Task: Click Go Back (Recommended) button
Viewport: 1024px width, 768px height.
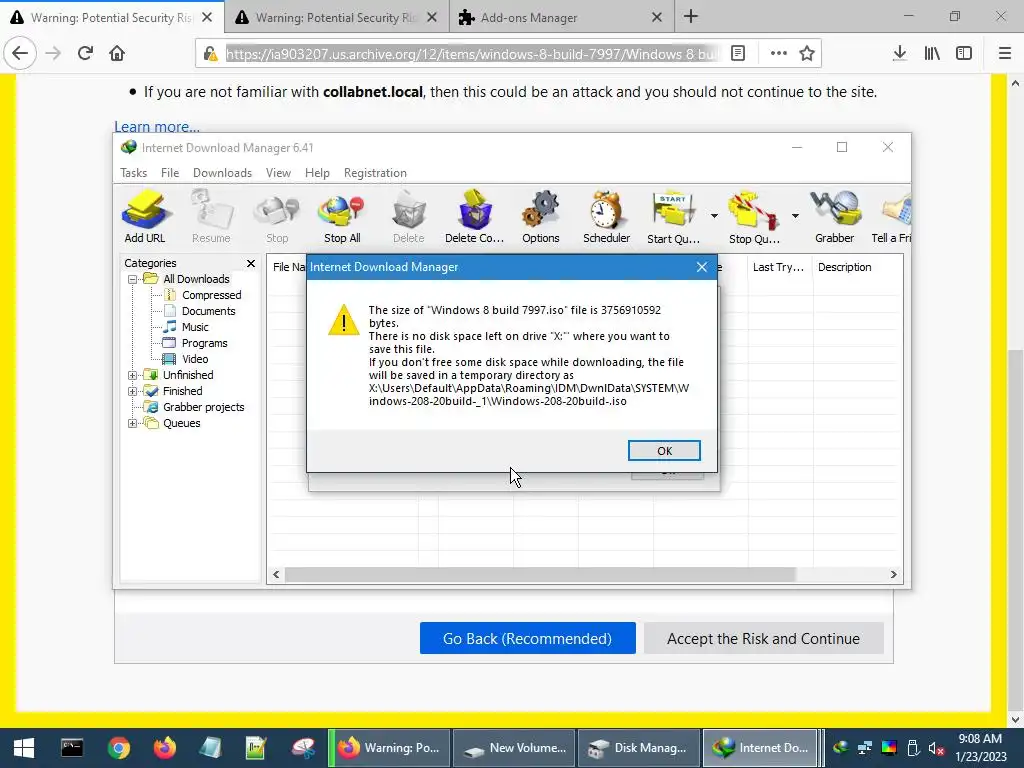Action: 528,638
